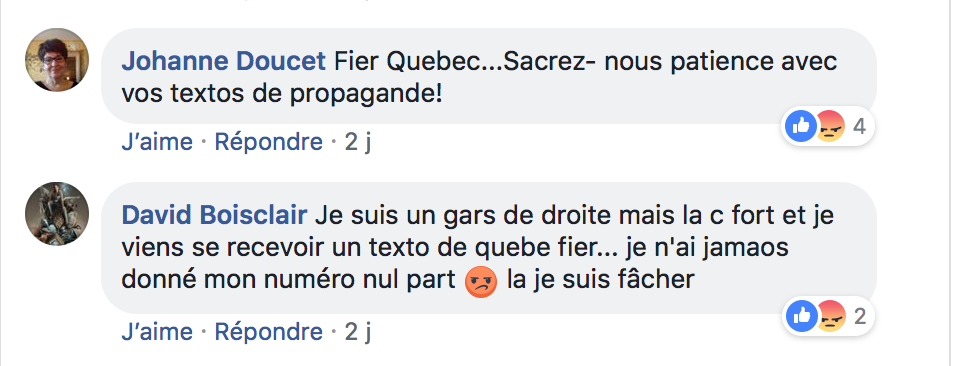The image size is (954, 366).
Task: Click the blue thumbs-up reaction on David's comment
Action: (x=801, y=316)
